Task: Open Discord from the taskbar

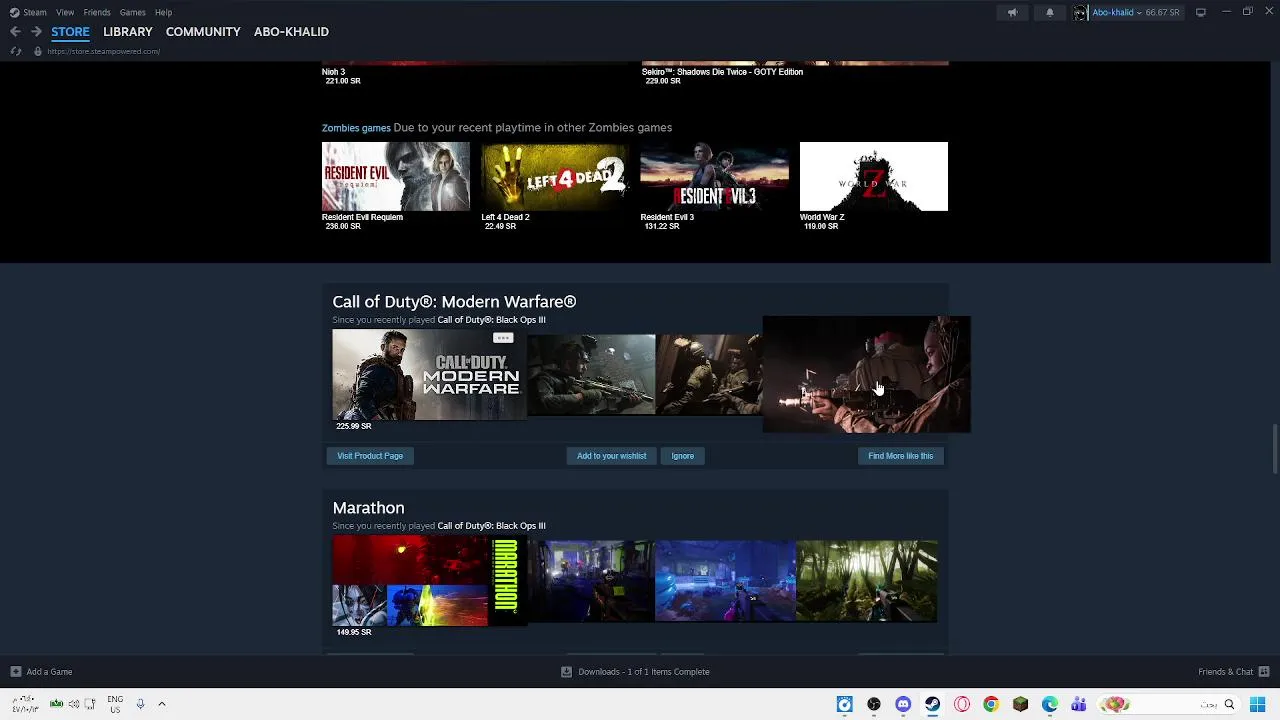Action: (x=903, y=704)
